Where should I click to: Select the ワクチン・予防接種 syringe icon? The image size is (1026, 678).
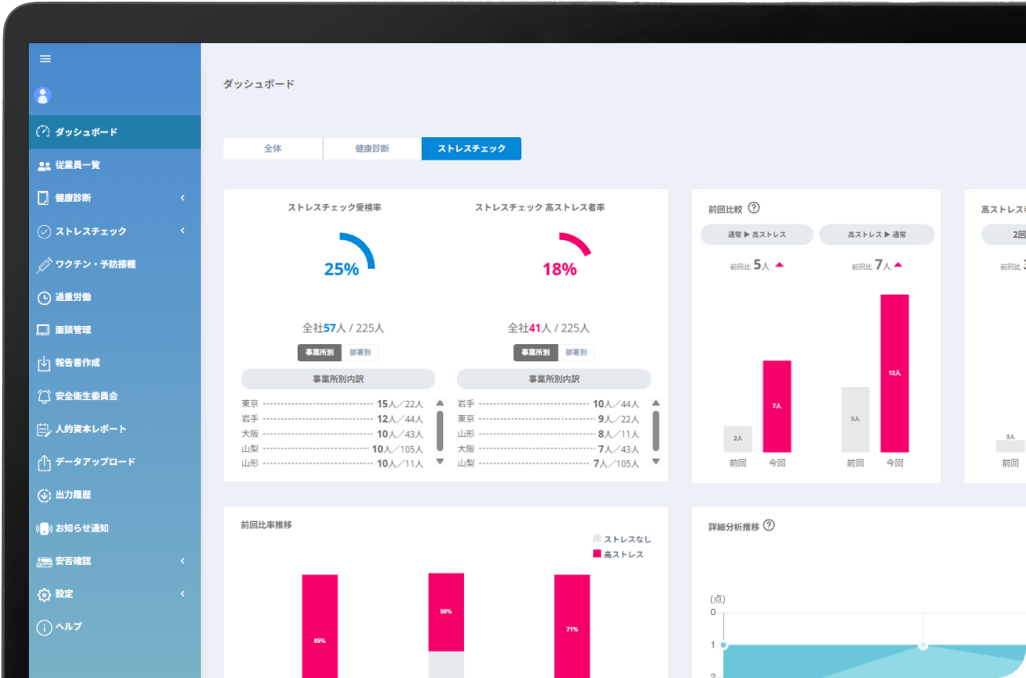point(44,264)
